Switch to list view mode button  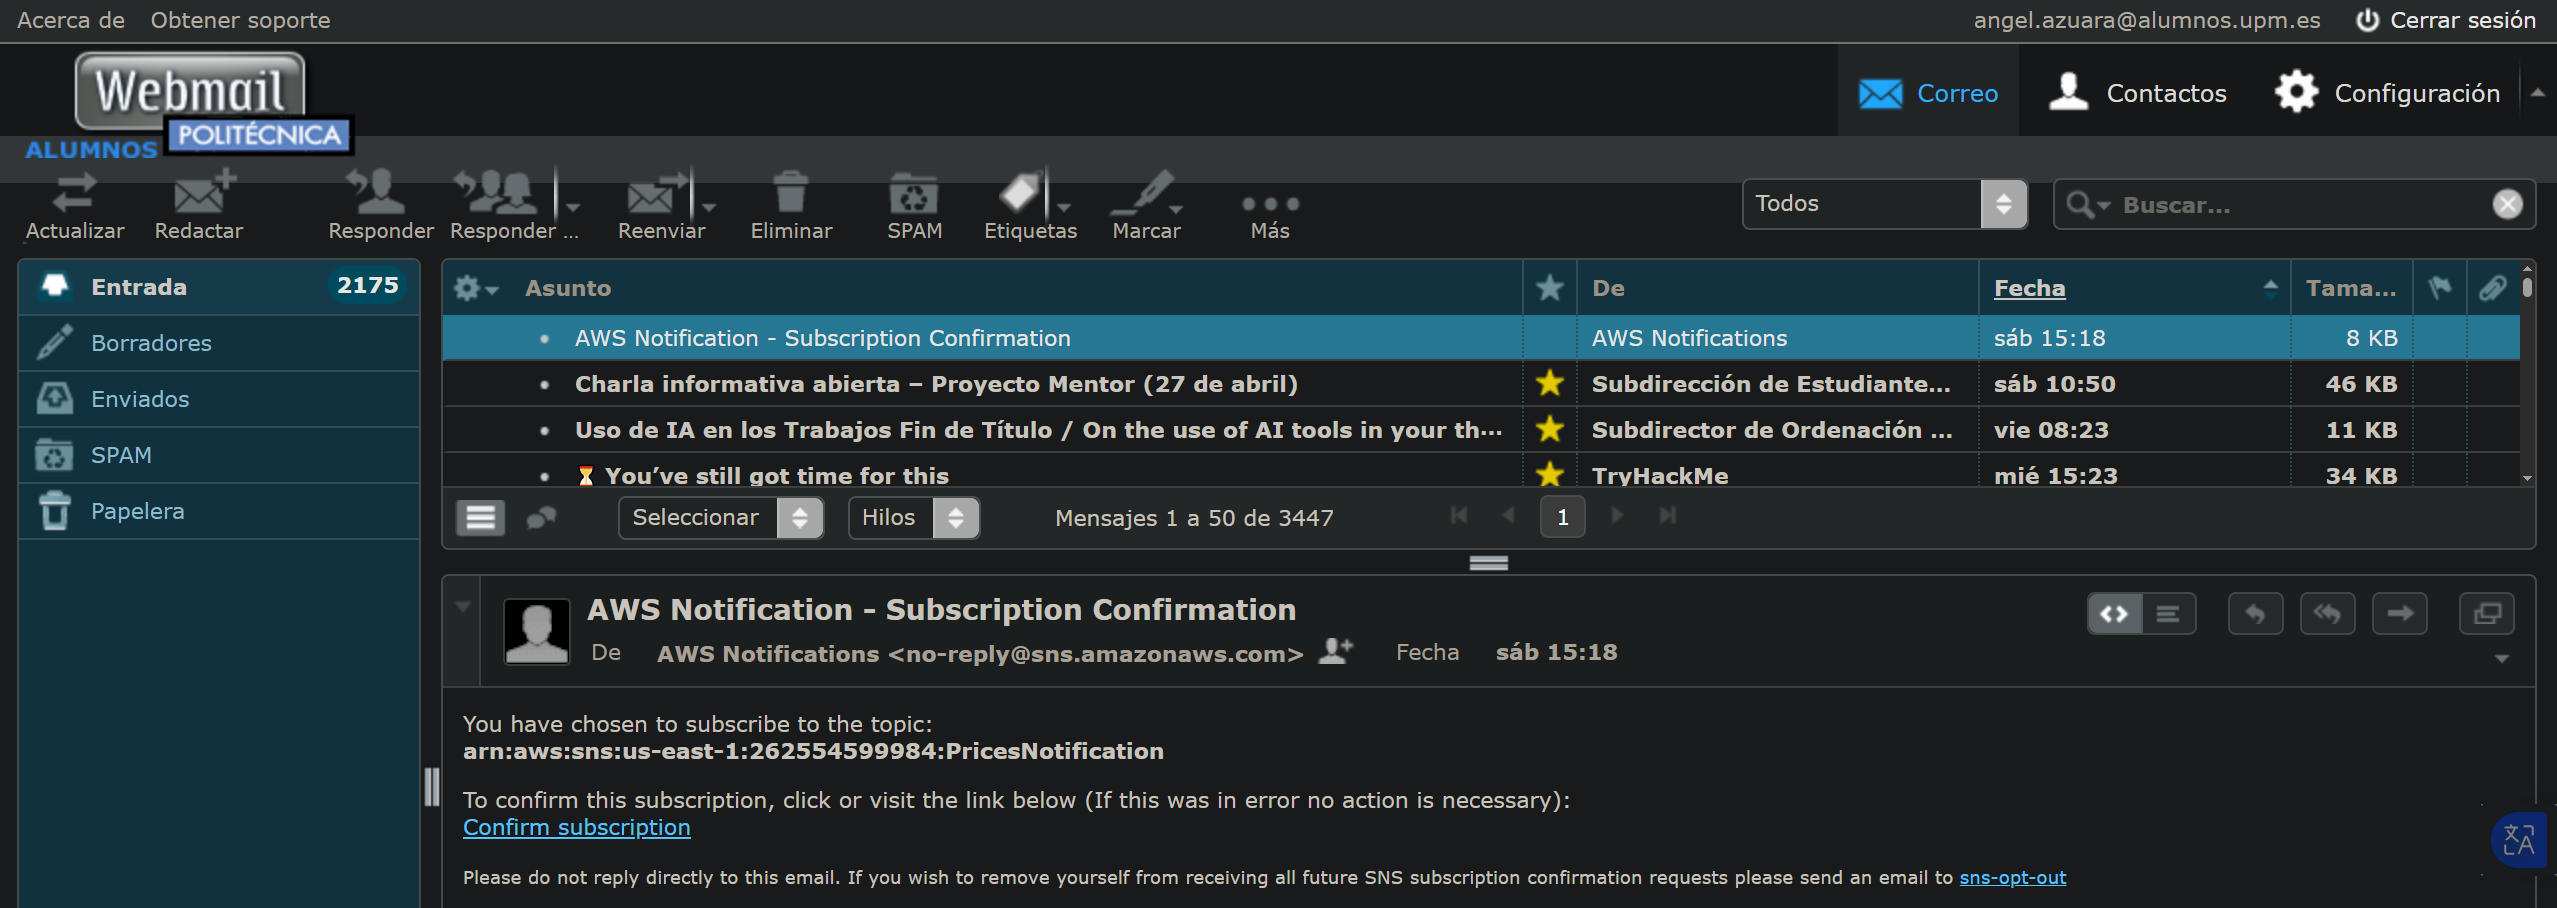481,517
